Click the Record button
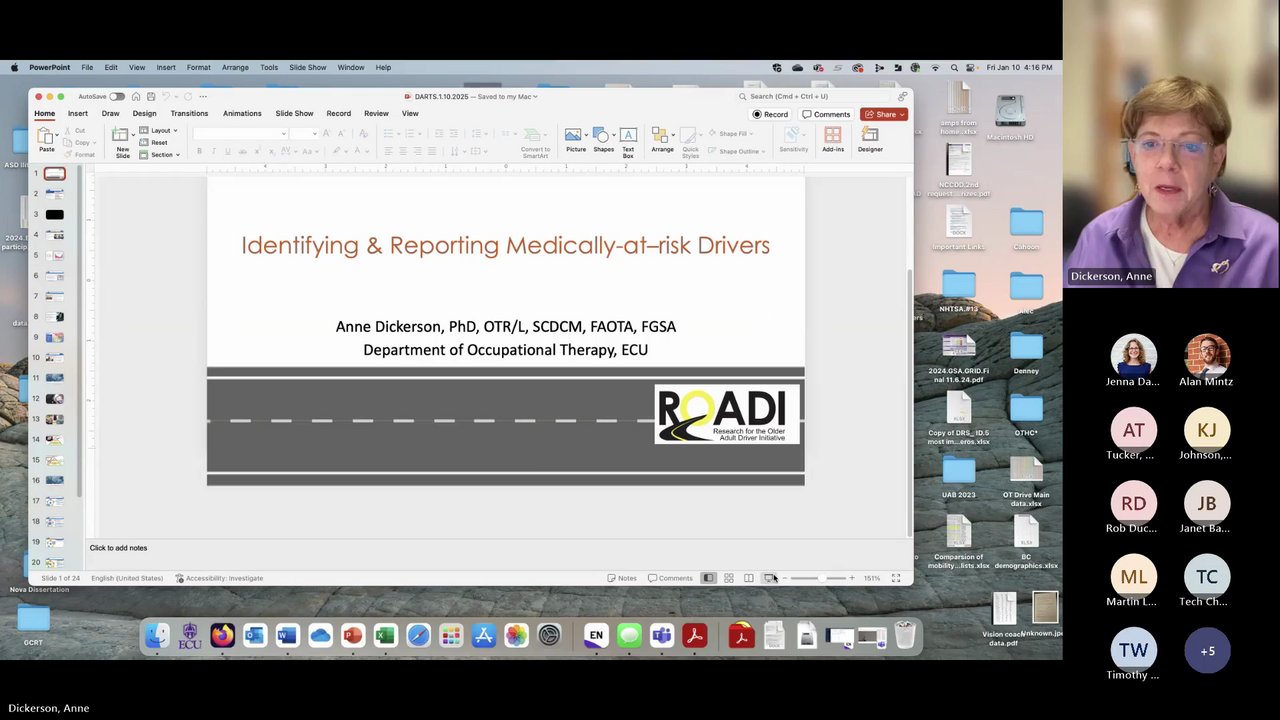The width and height of the screenshot is (1280, 720). click(x=771, y=114)
